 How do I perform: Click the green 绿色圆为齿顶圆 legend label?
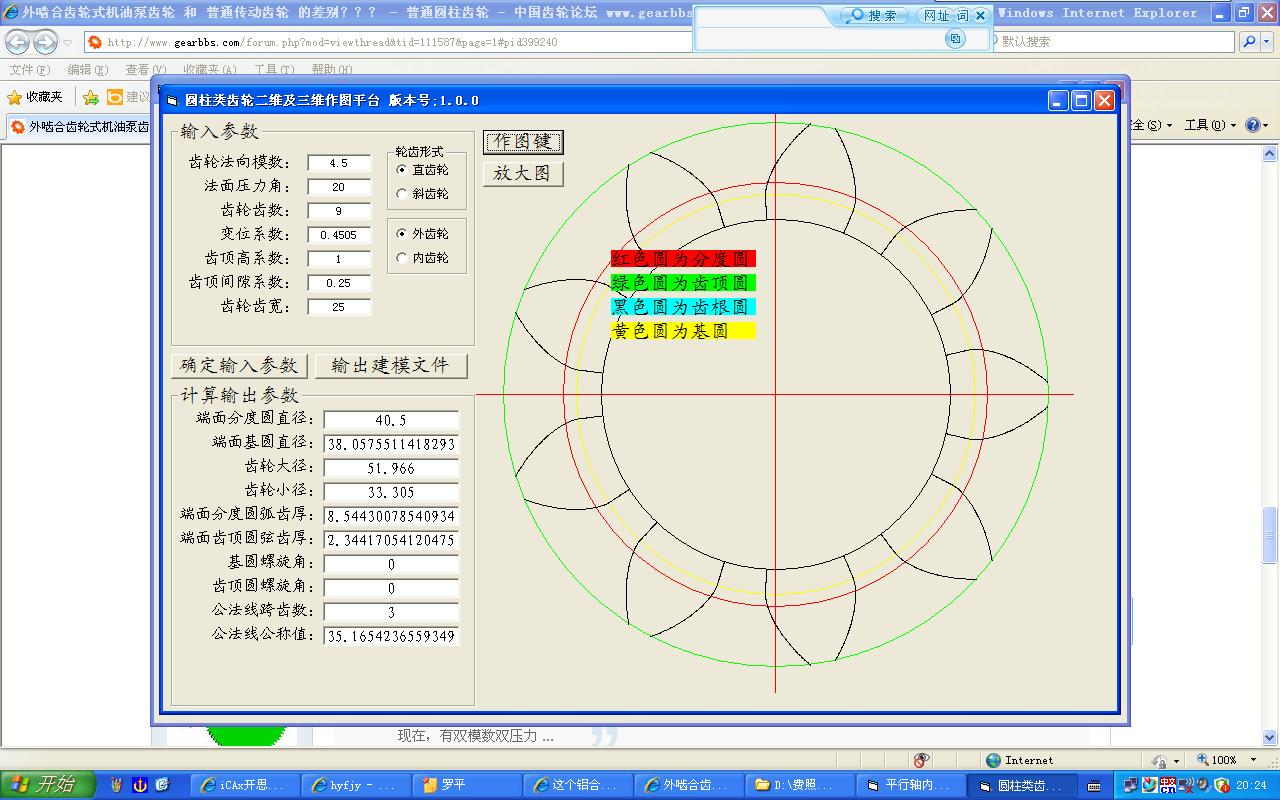683,283
